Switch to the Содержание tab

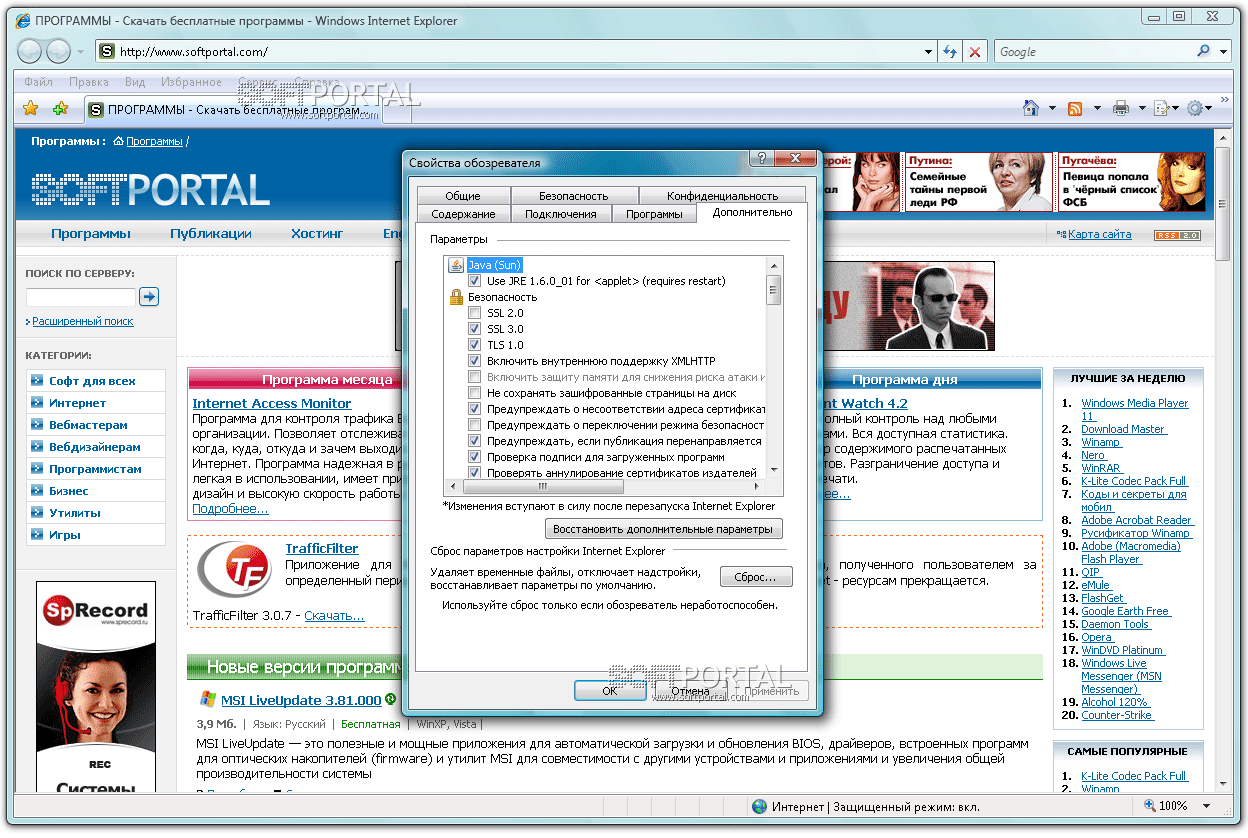click(x=463, y=214)
